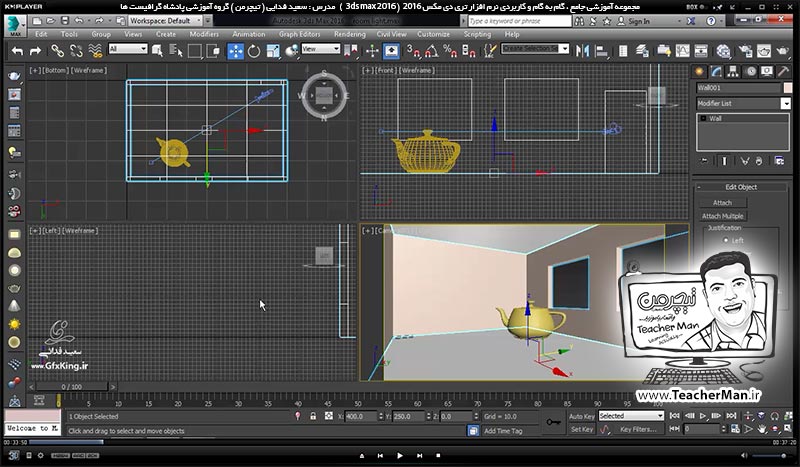Open the Material Editor icon
The height and width of the screenshot is (467, 800).
pyautogui.click(x=723, y=51)
